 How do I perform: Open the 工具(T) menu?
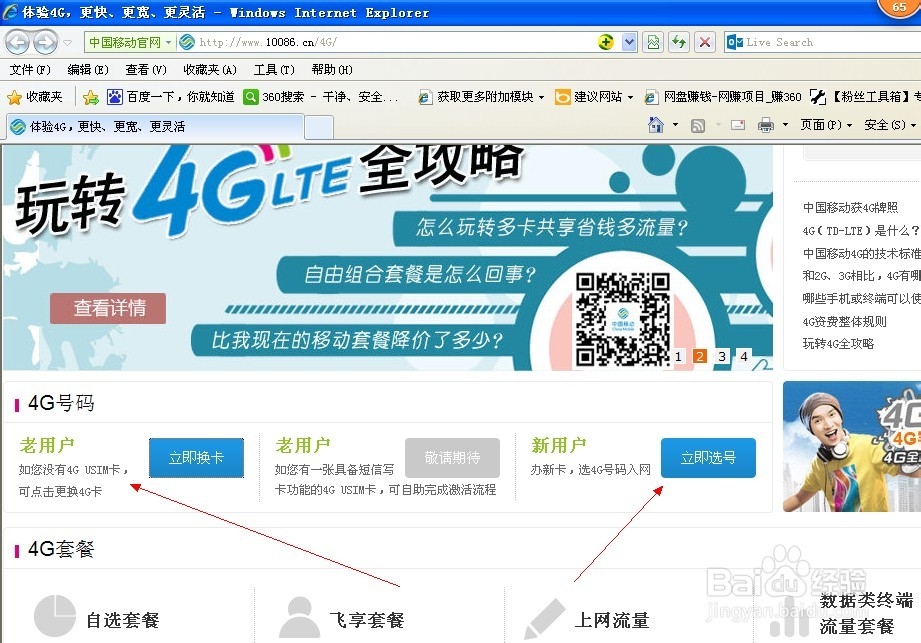click(274, 70)
